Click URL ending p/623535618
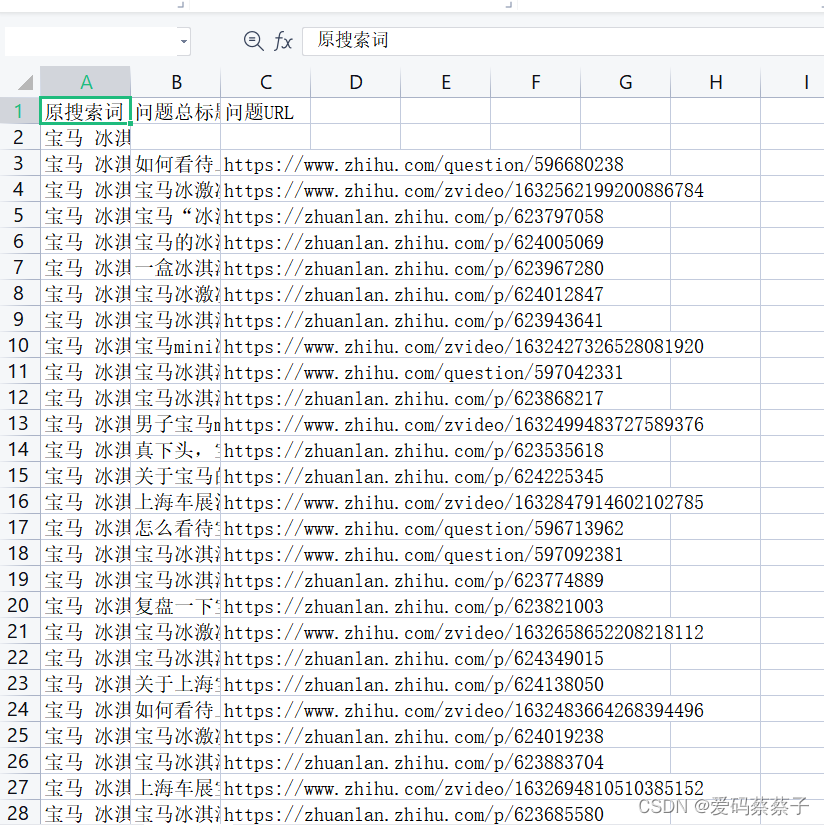Screen dimensions: 824x825 point(414,450)
